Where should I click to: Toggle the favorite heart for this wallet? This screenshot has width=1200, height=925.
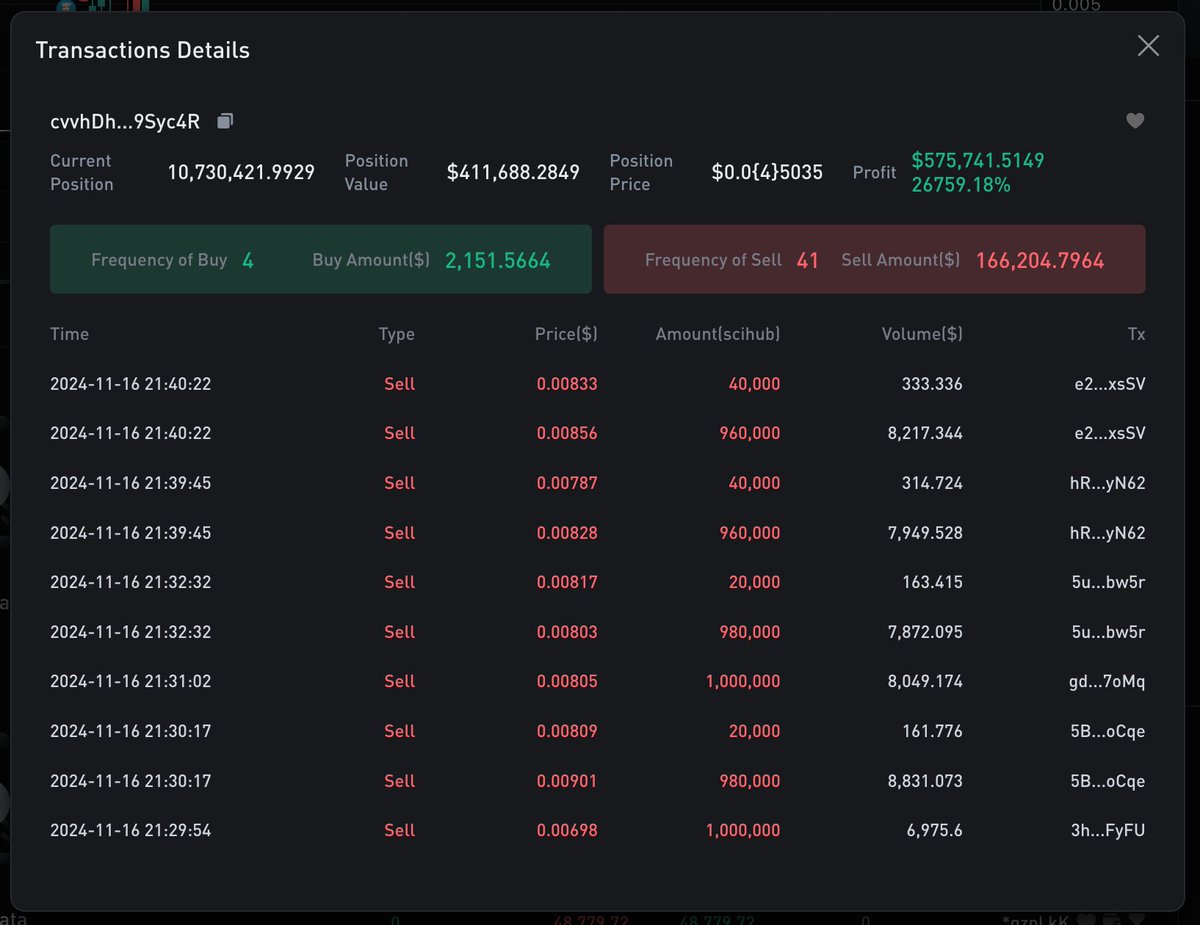tap(1135, 120)
